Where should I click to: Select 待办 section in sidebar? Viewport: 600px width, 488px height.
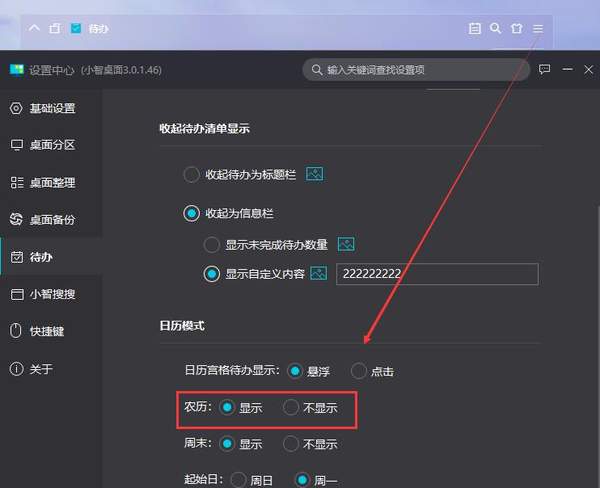point(51,257)
